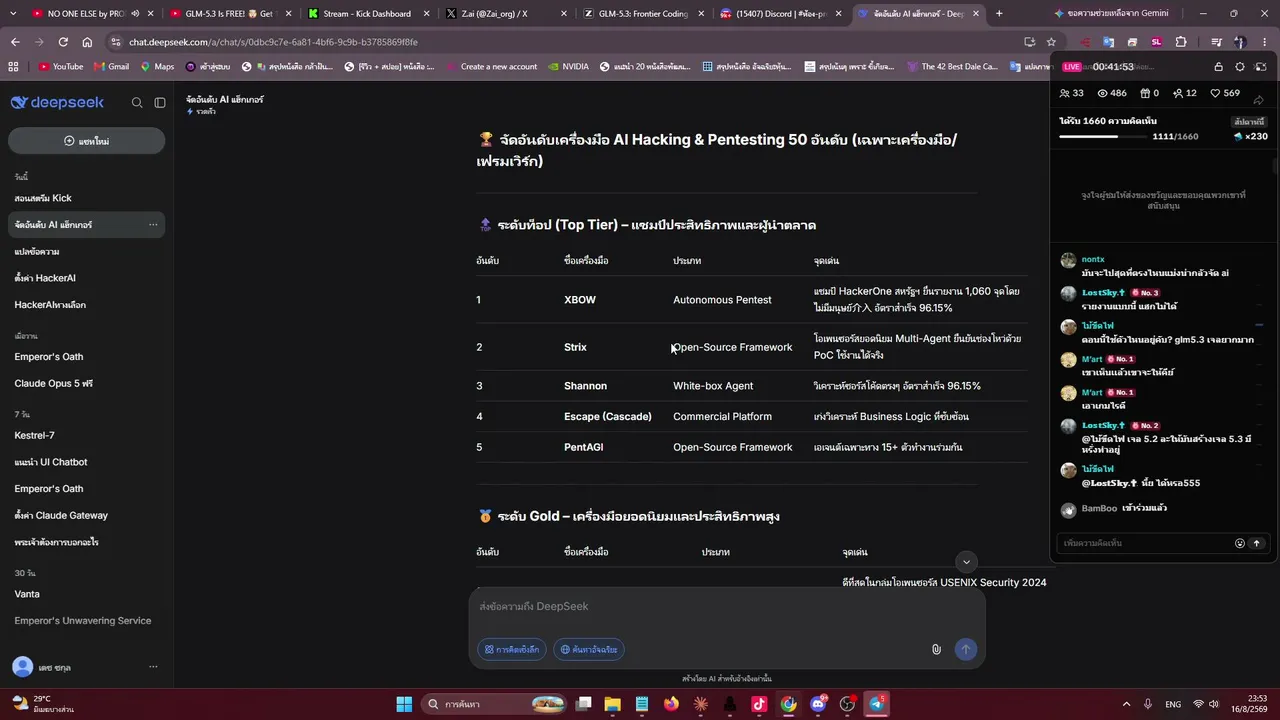Bookmark this page with the star

1051,42
